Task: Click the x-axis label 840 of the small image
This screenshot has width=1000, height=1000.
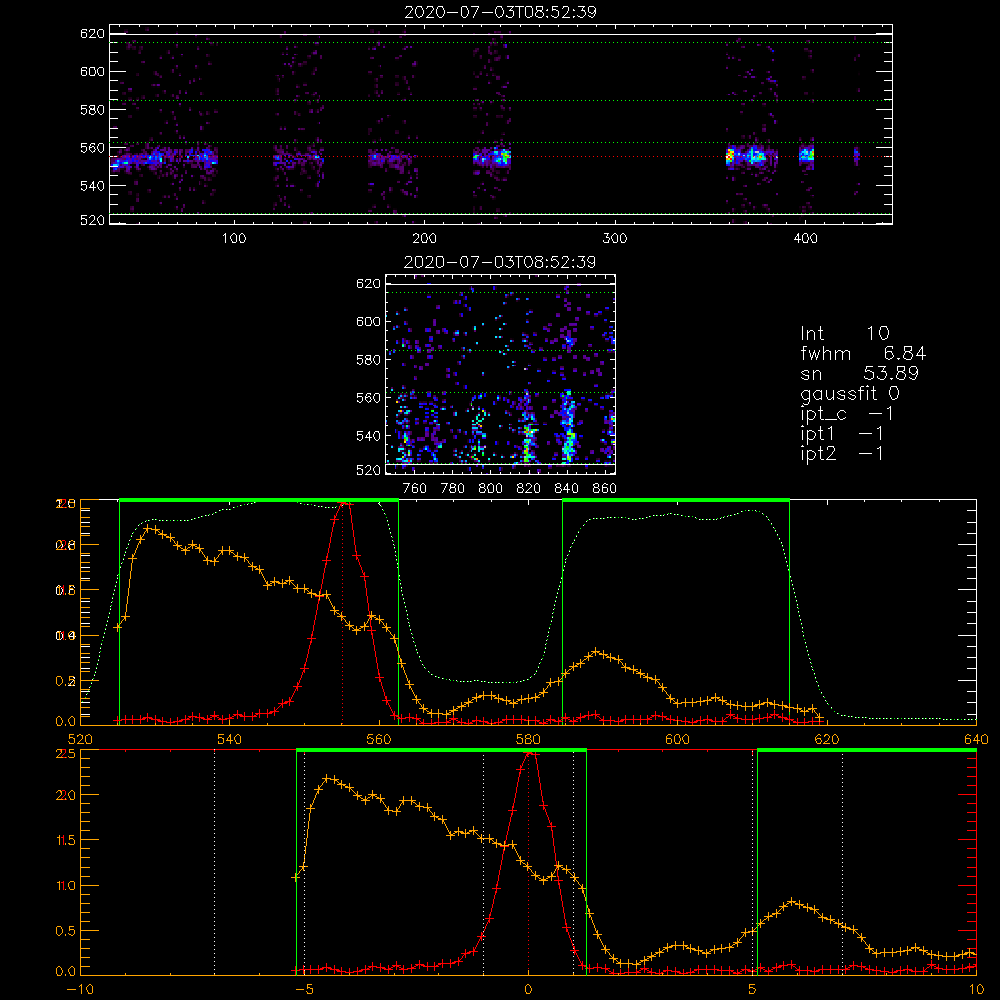Action: (566, 489)
